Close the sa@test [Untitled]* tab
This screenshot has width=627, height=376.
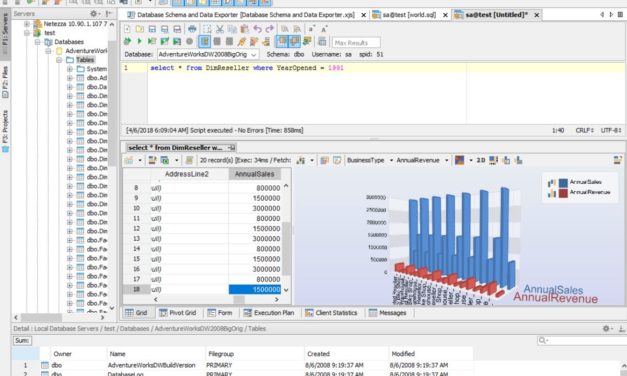coord(537,15)
